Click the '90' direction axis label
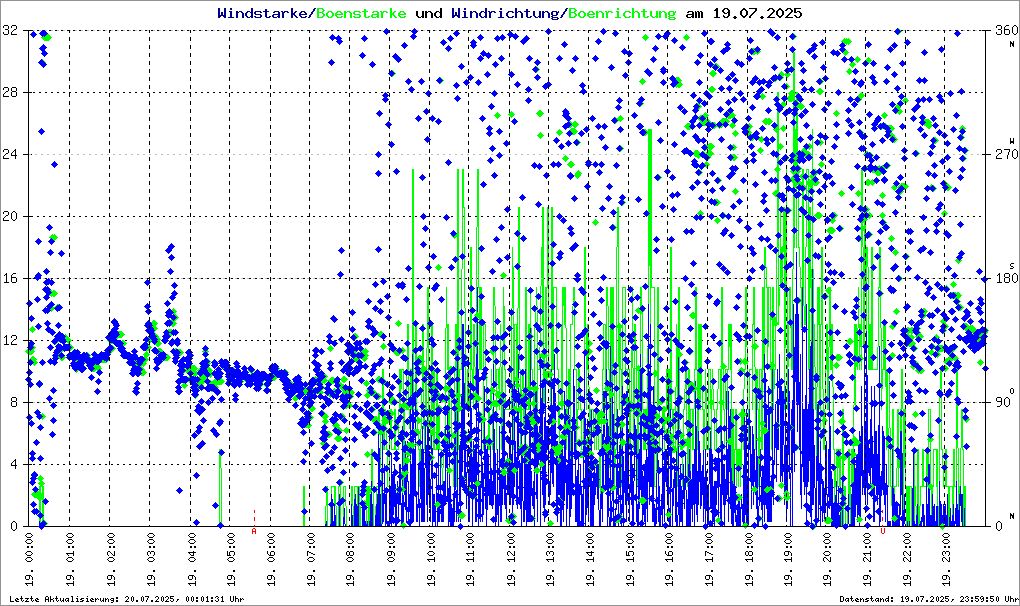 point(1002,402)
